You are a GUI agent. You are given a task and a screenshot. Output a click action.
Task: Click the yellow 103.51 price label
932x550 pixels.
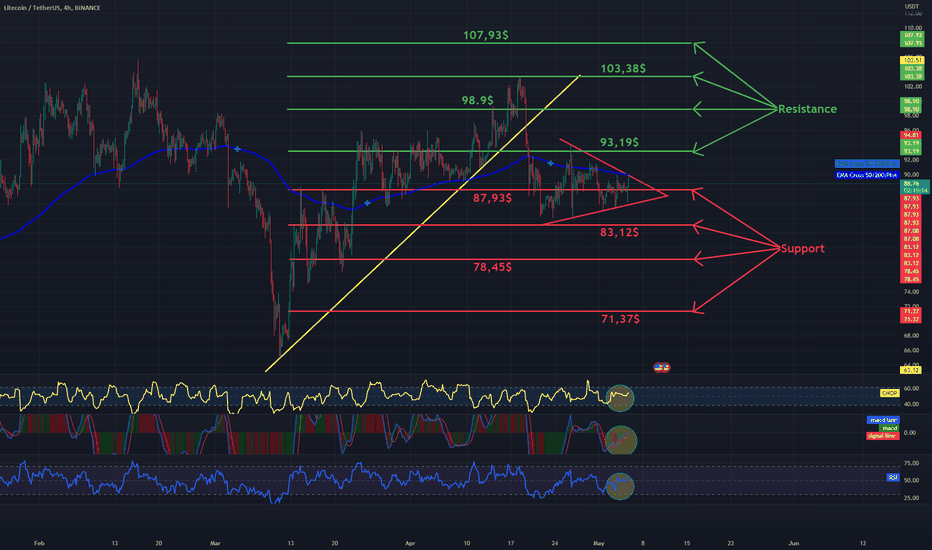(912, 60)
